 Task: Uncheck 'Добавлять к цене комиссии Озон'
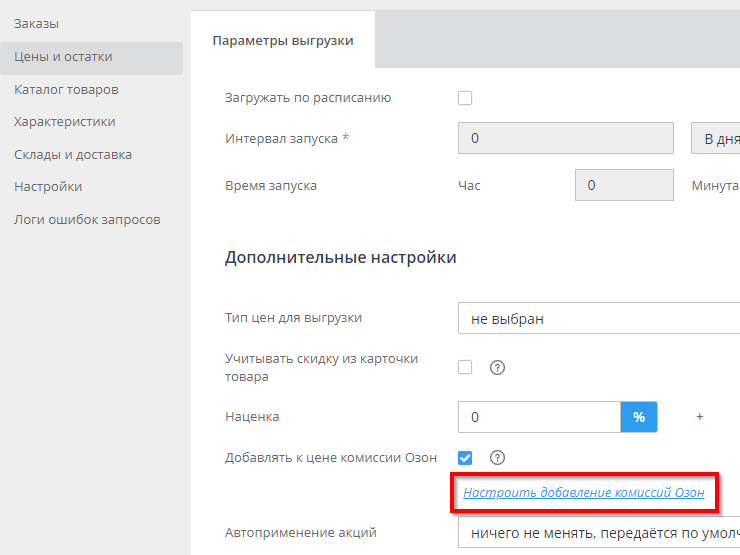[465, 458]
